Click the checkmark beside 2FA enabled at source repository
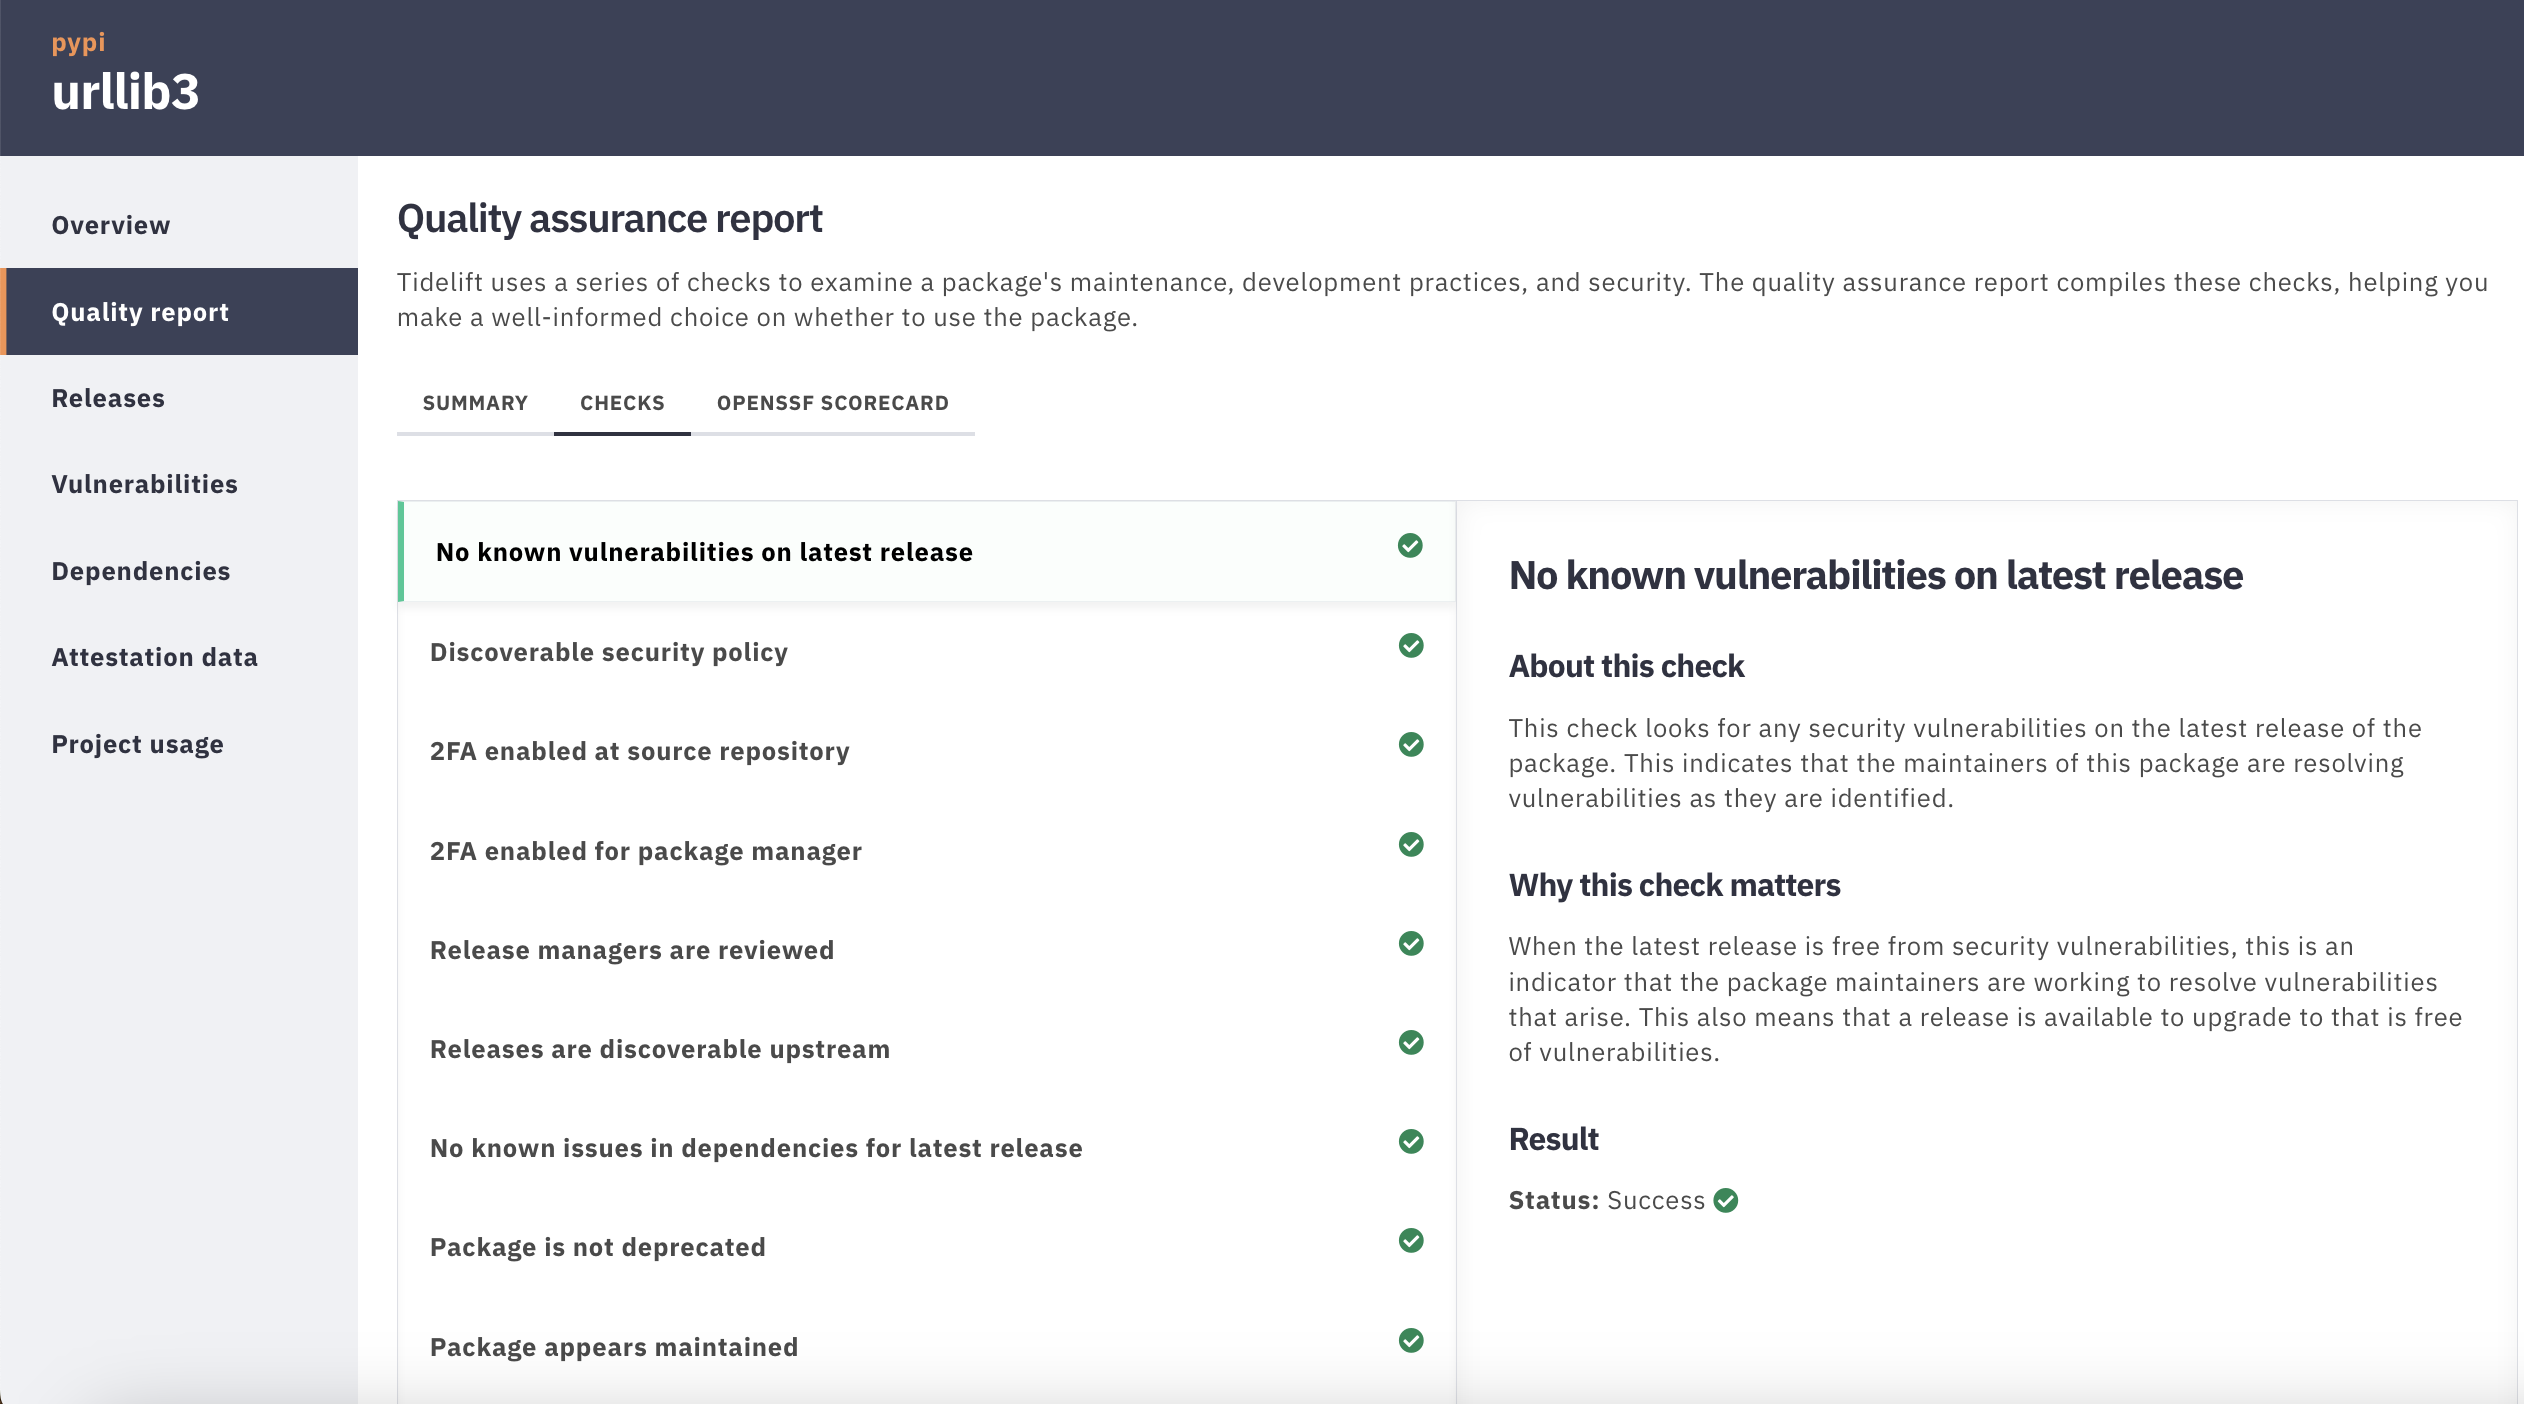The image size is (2524, 1404). pos(1411,744)
